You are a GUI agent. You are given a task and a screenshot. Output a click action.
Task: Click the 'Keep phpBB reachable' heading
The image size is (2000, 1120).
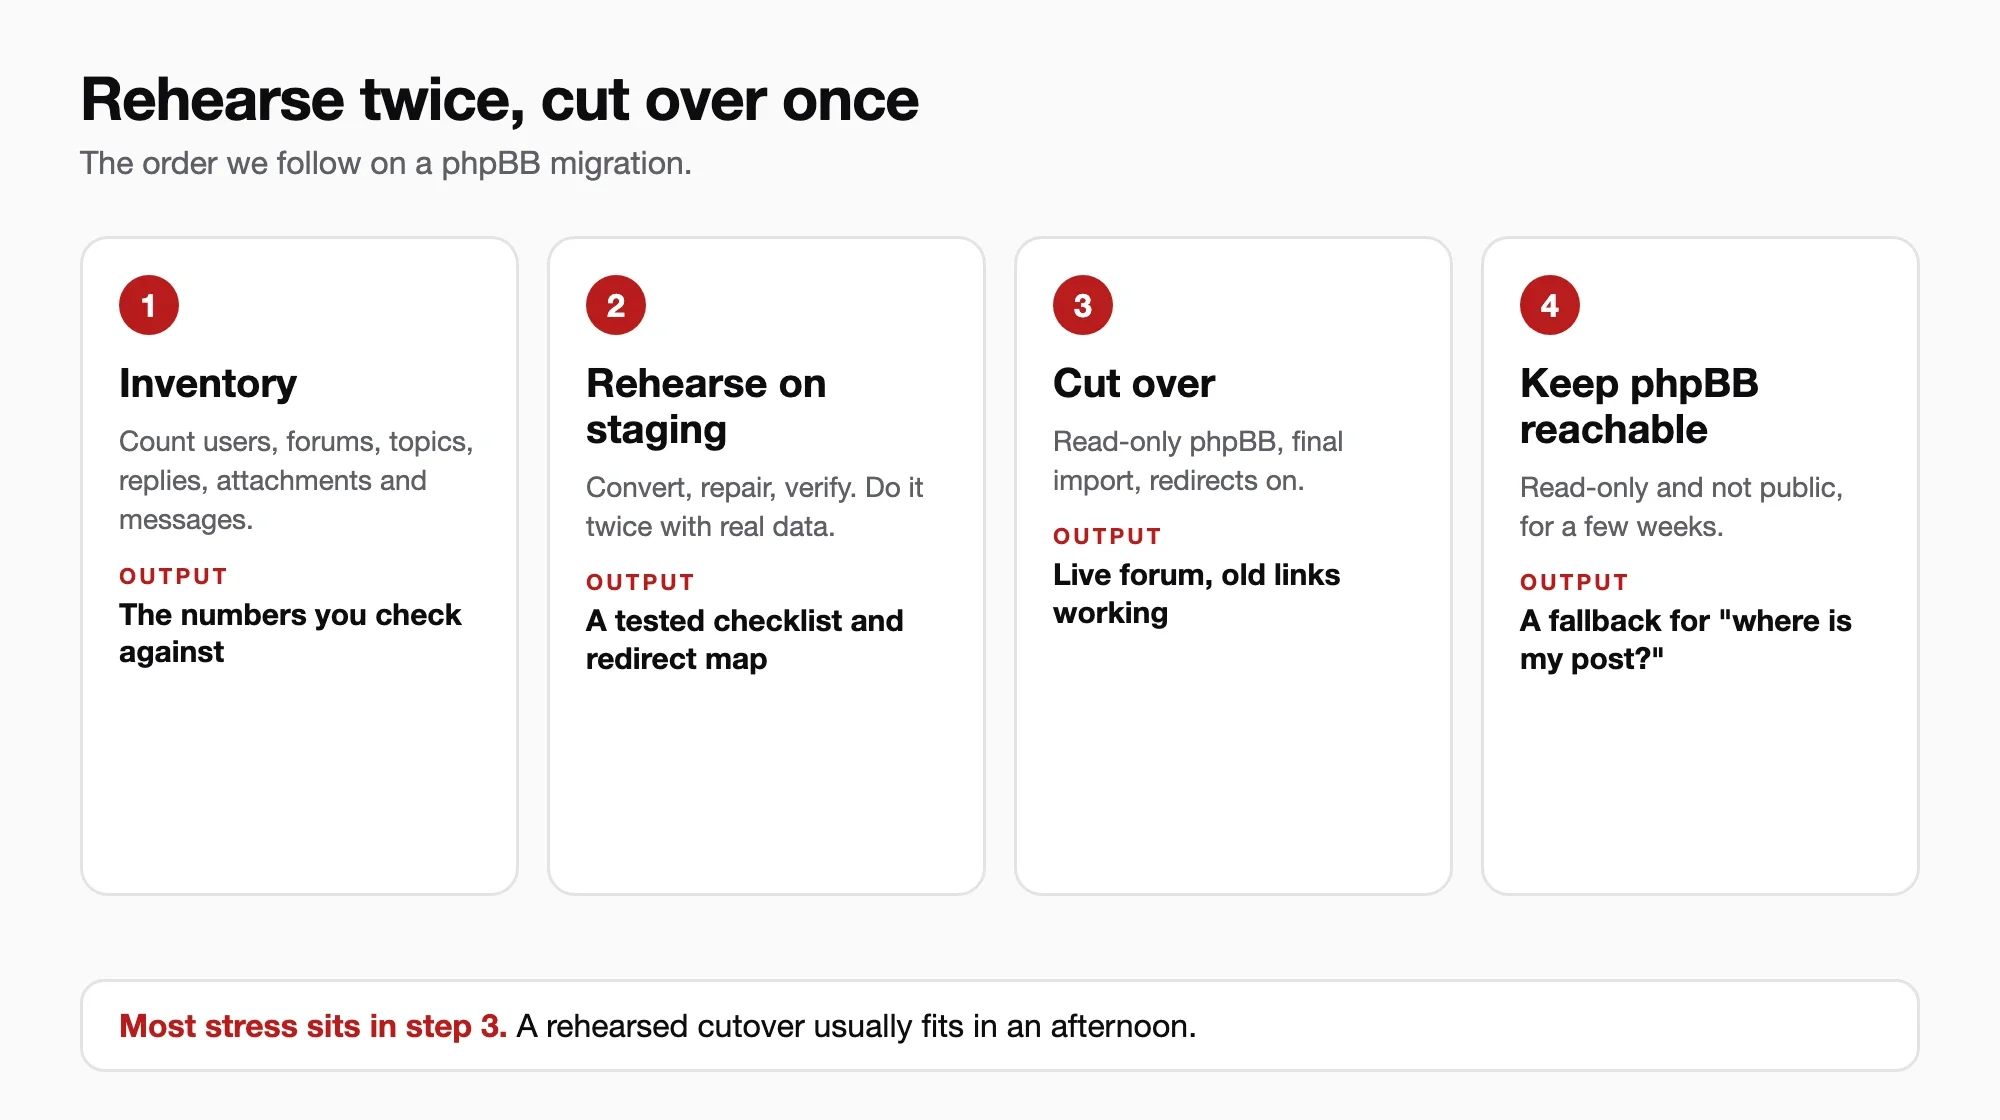pyautogui.click(x=1639, y=406)
